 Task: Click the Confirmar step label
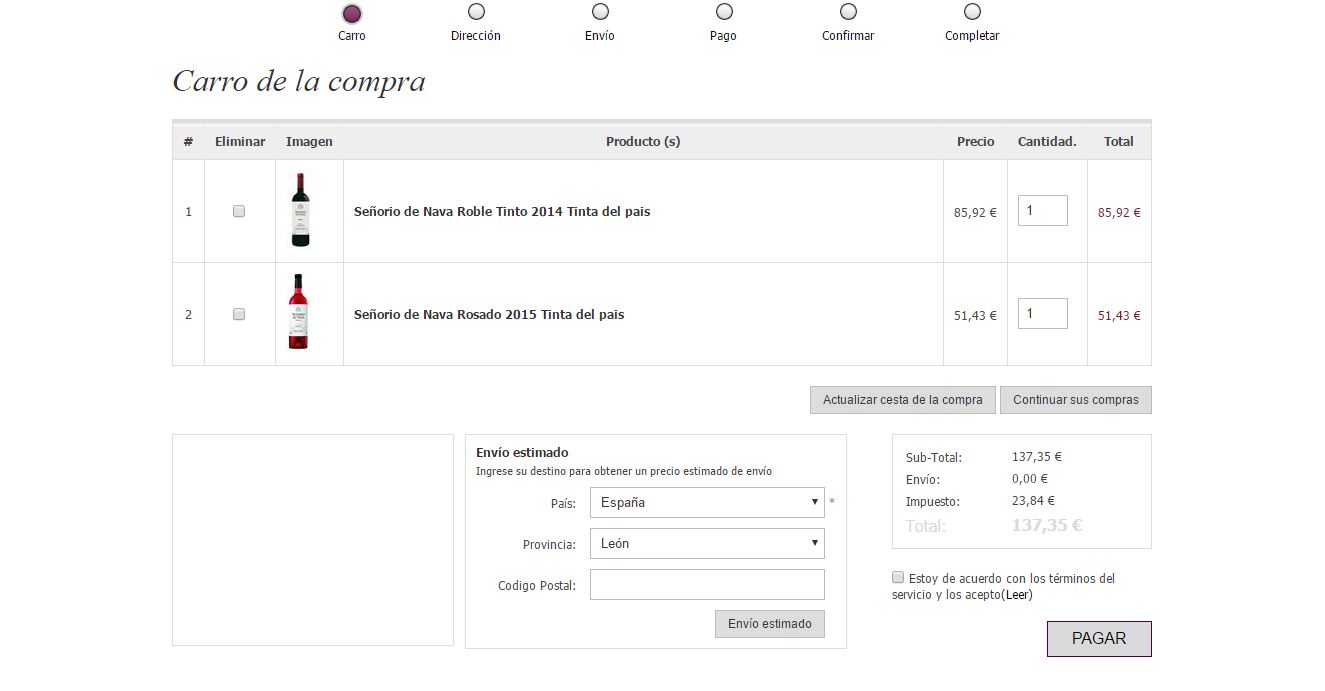coord(848,36)
